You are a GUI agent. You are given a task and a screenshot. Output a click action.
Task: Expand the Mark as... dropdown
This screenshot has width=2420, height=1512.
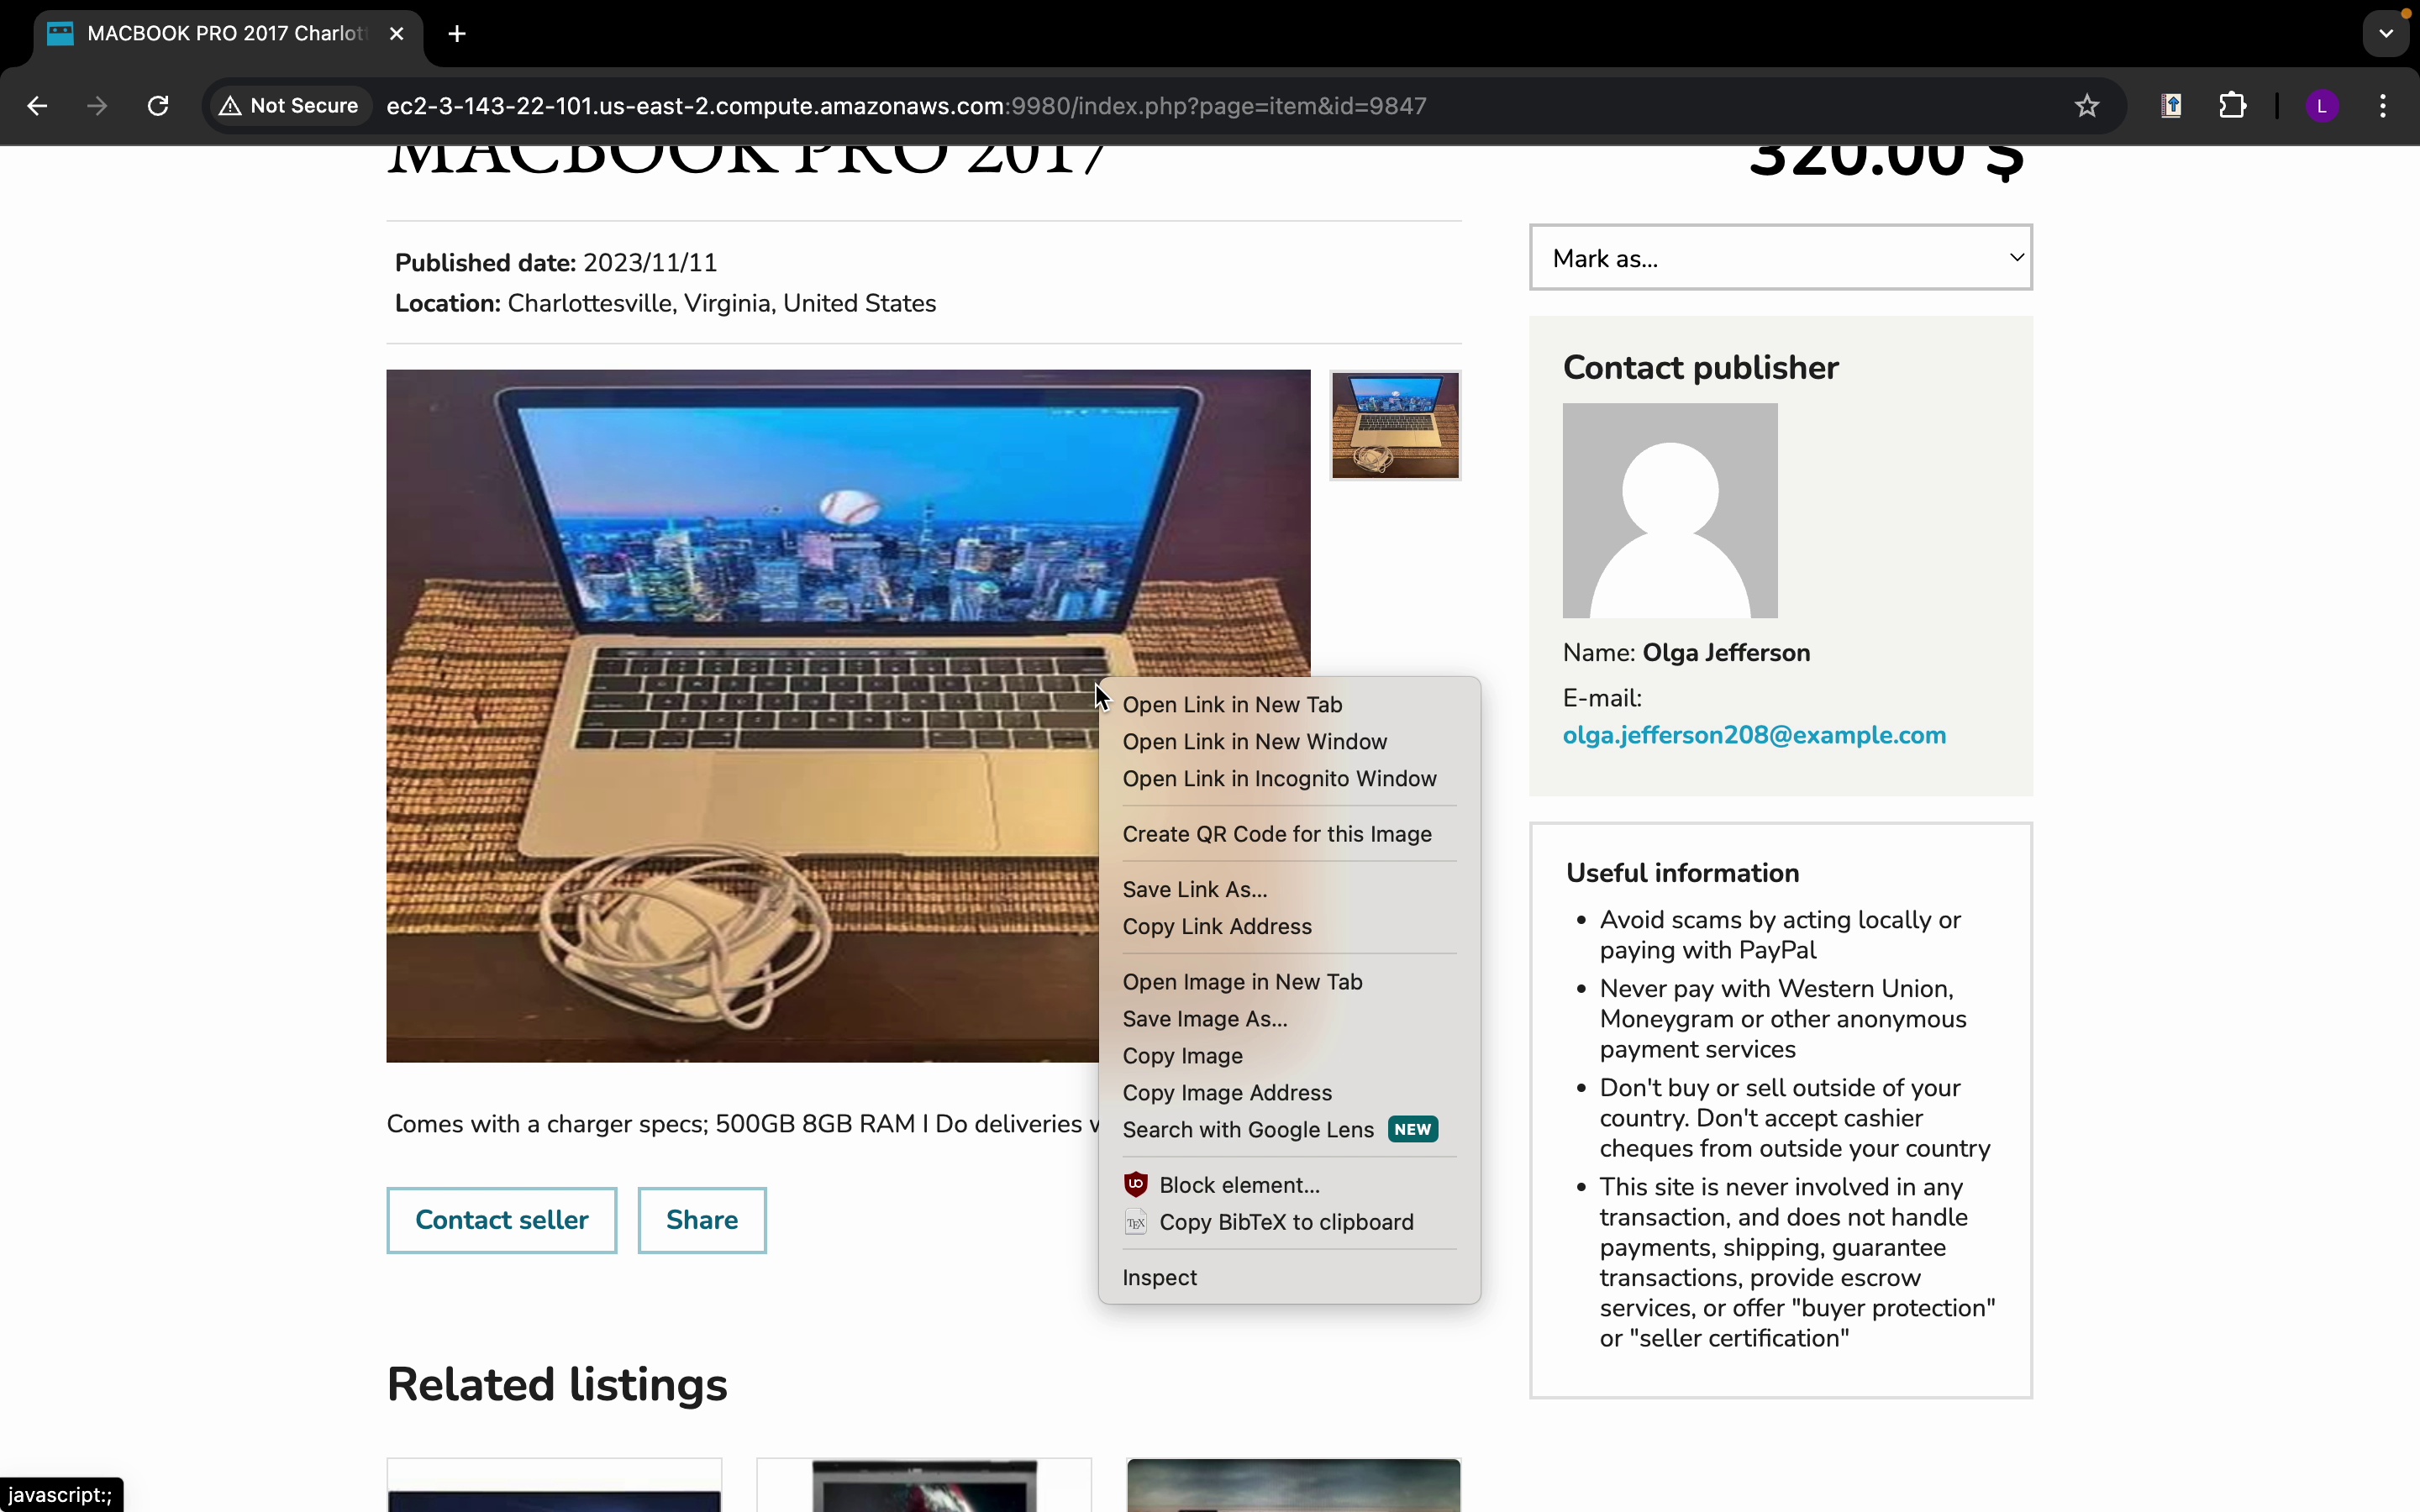pos(1780,258)
